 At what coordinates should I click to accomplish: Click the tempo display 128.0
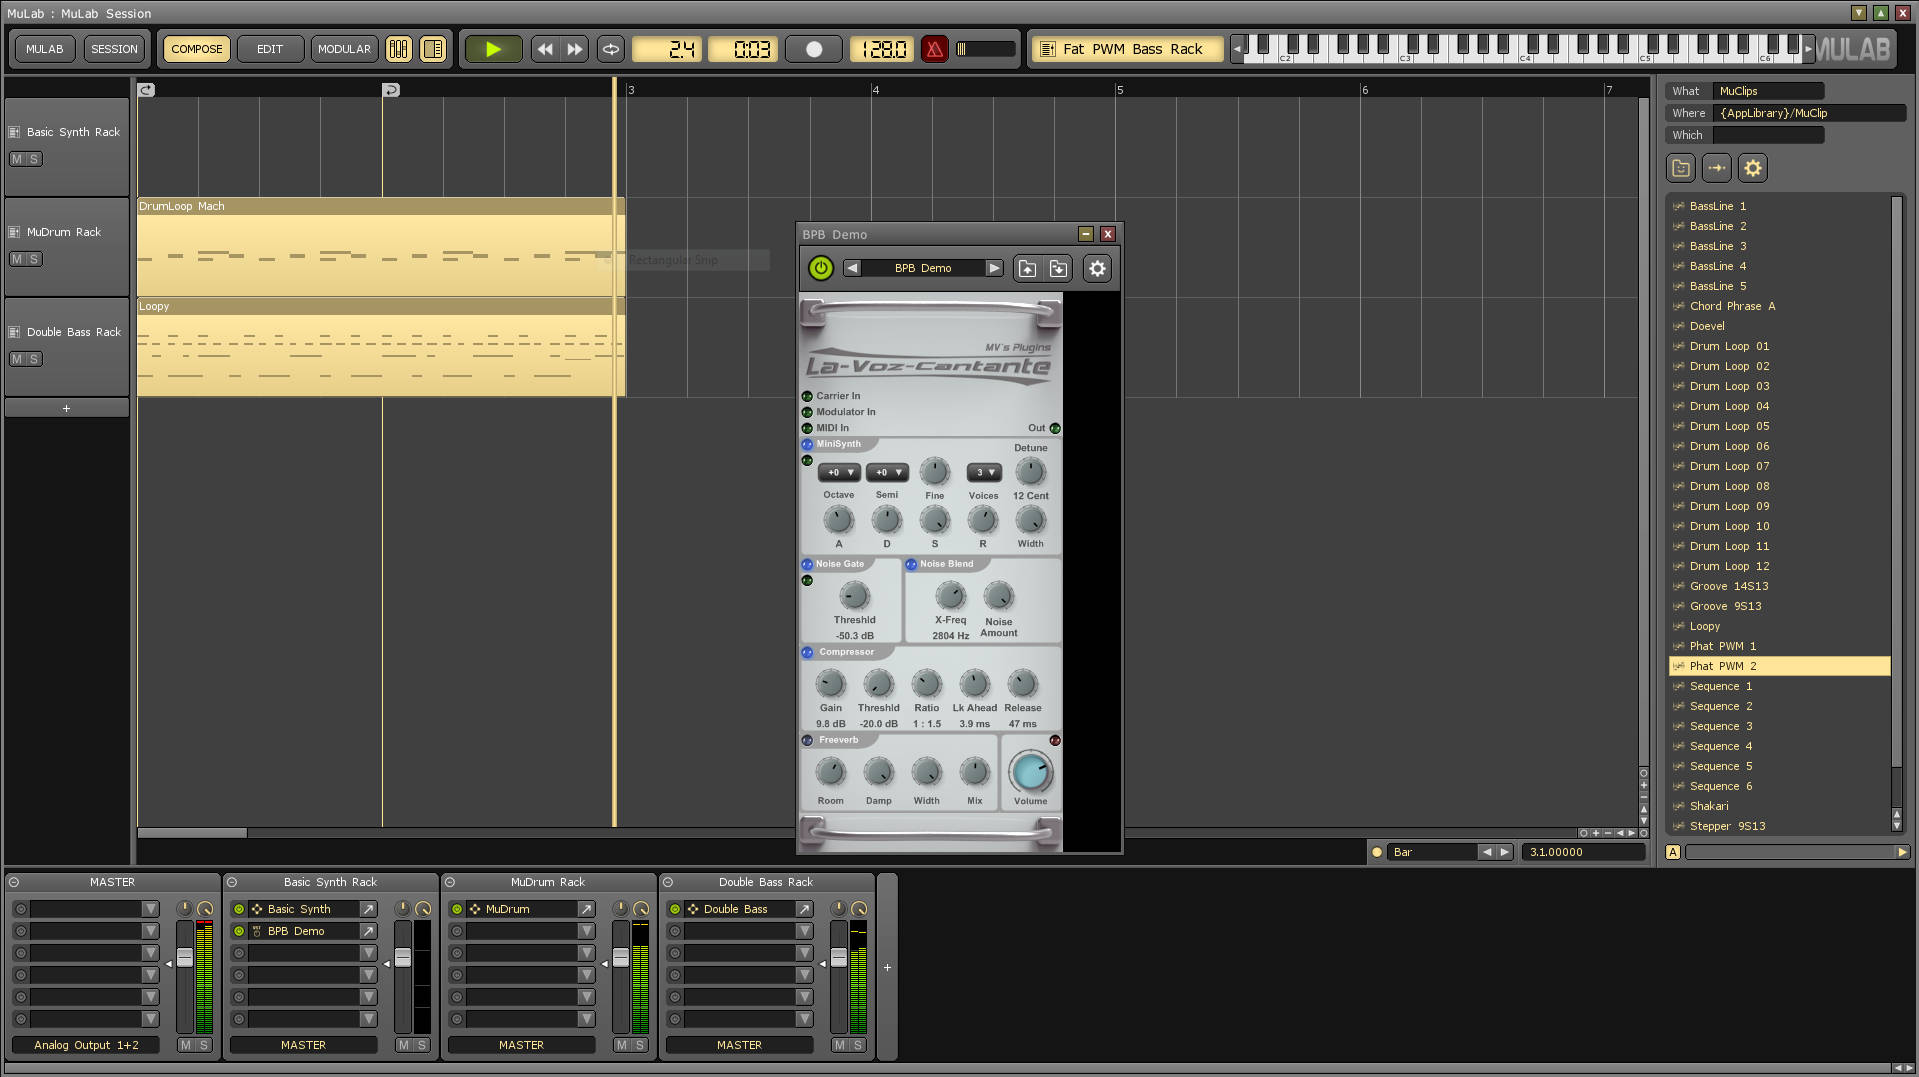coord(882,49)
